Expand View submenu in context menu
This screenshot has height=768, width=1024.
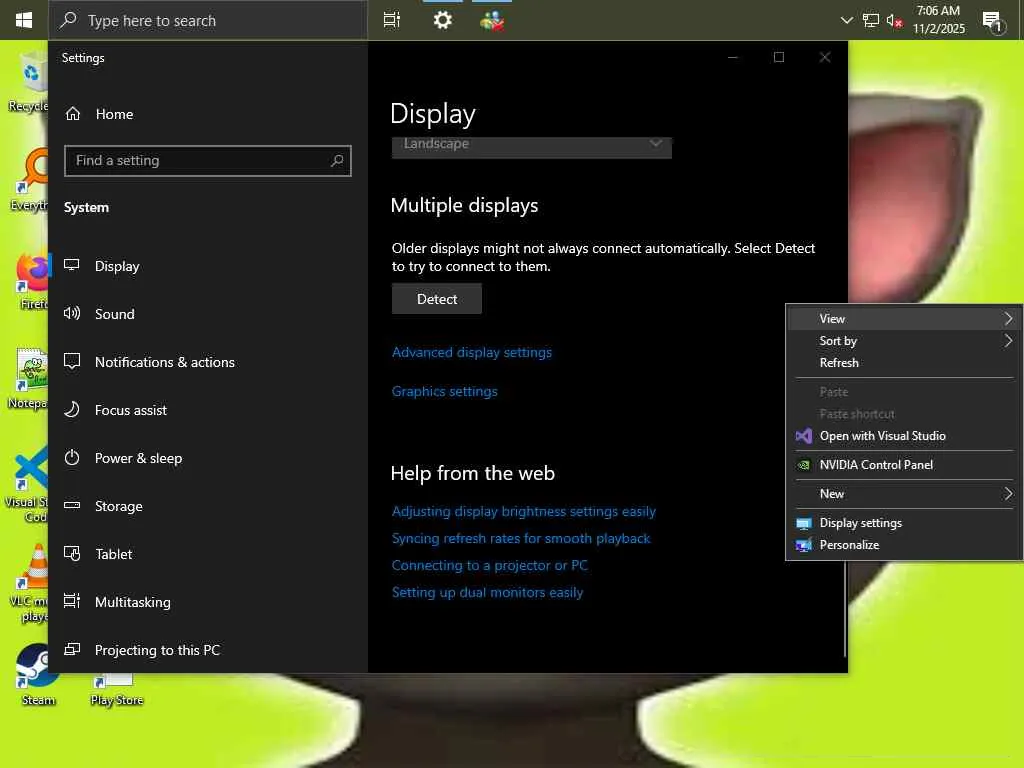click(x=904, y=319)
